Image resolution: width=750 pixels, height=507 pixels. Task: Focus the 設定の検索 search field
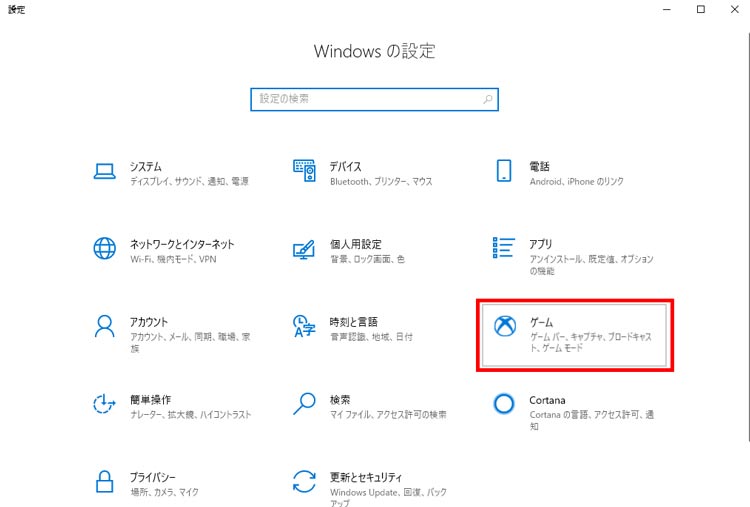point(374,99)
